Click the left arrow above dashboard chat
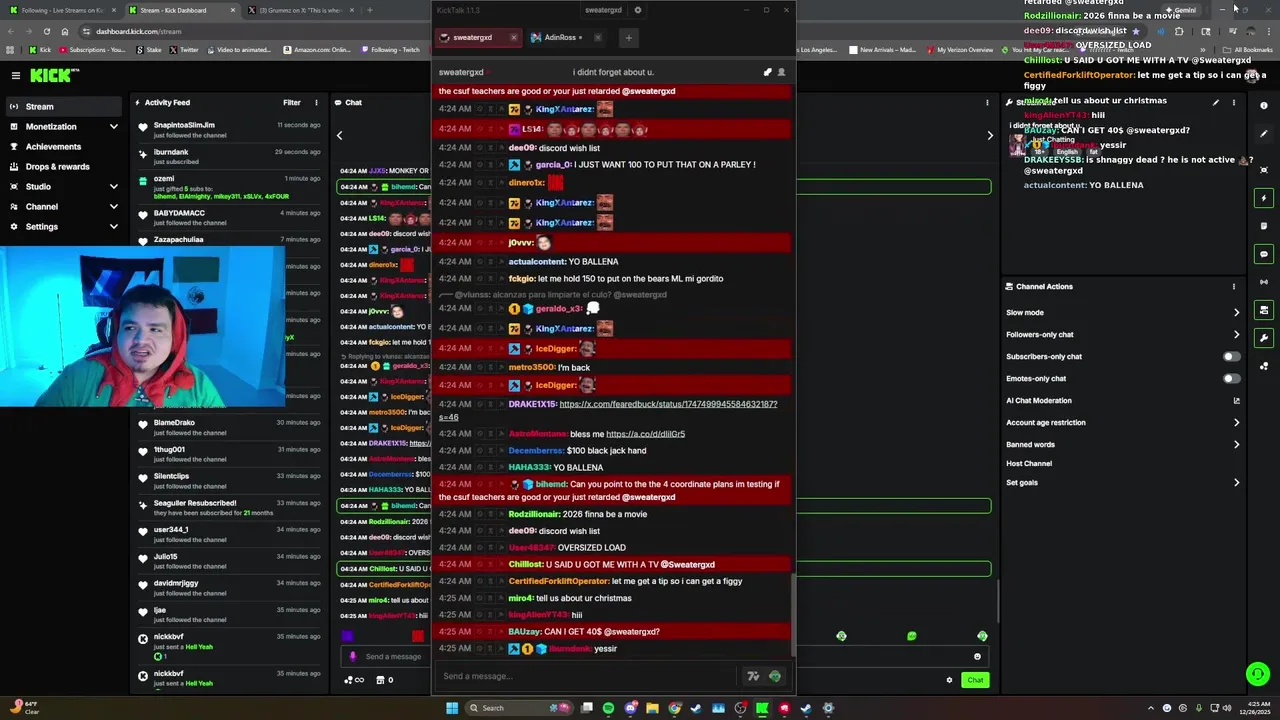This screenshot has width=1280, height=720. [339, 135]
